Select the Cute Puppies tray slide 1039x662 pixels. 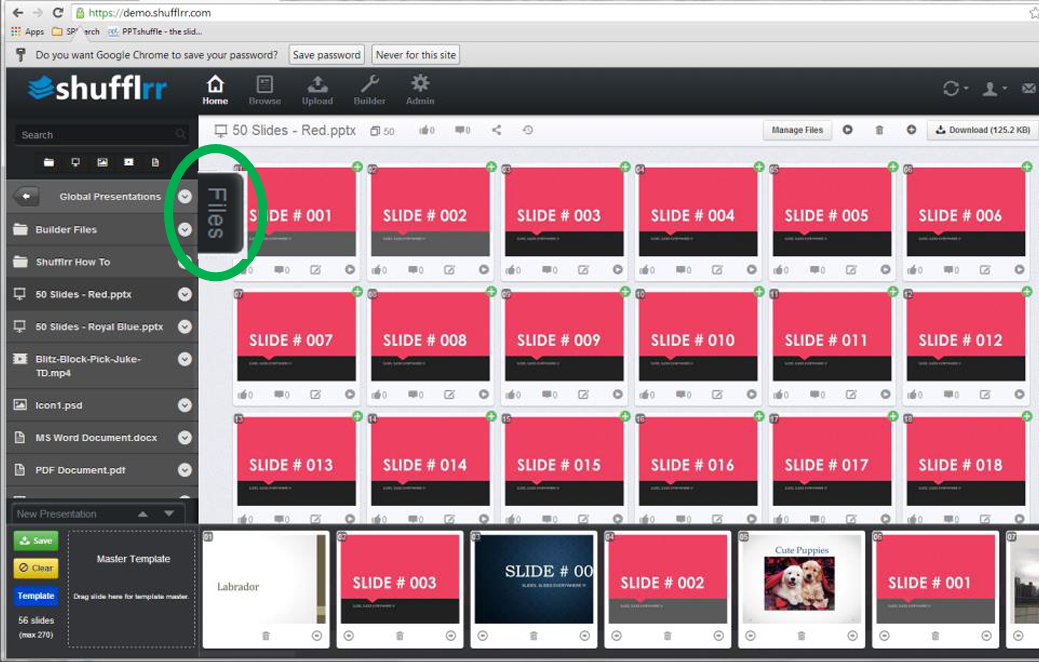coord(800,579)
